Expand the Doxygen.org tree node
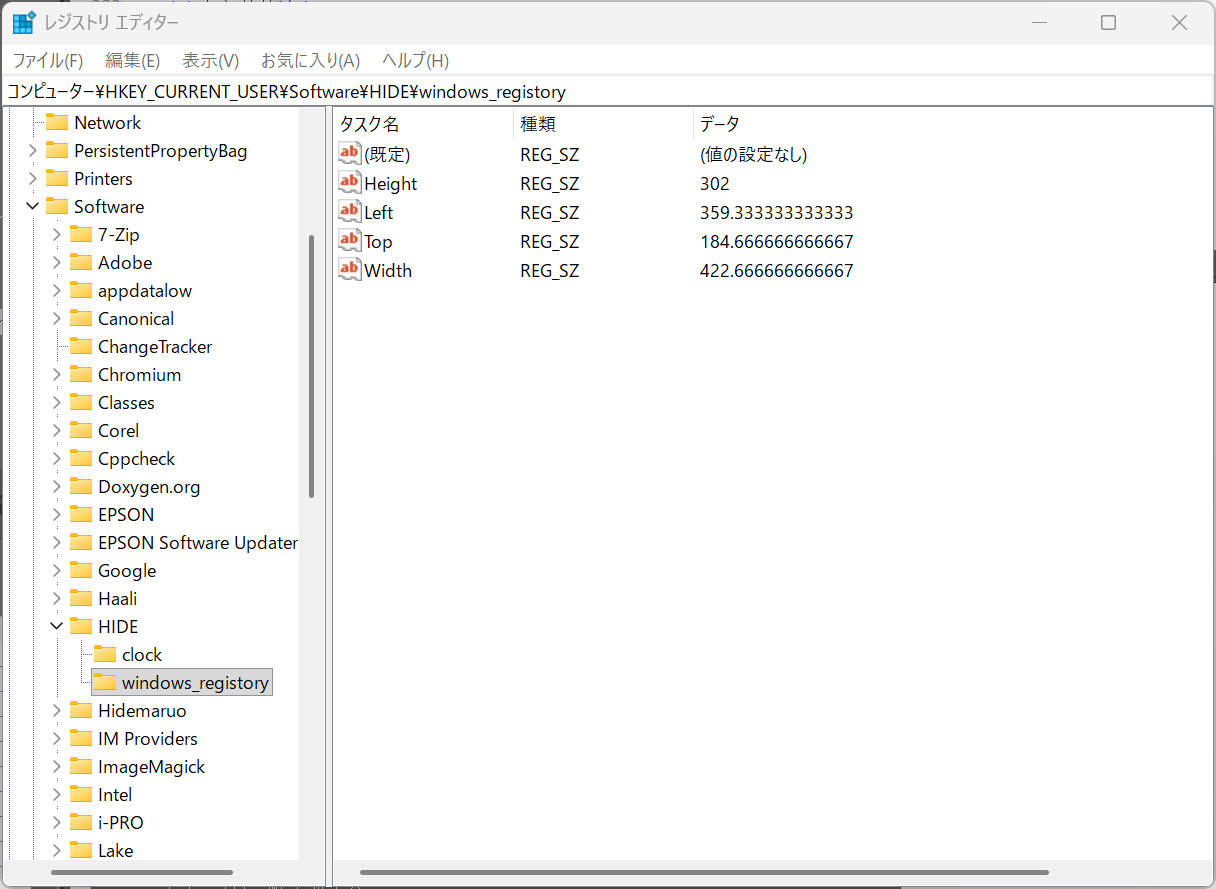Image resolution: width=1216 pixels, height=889 pixels. click(57, 487)
